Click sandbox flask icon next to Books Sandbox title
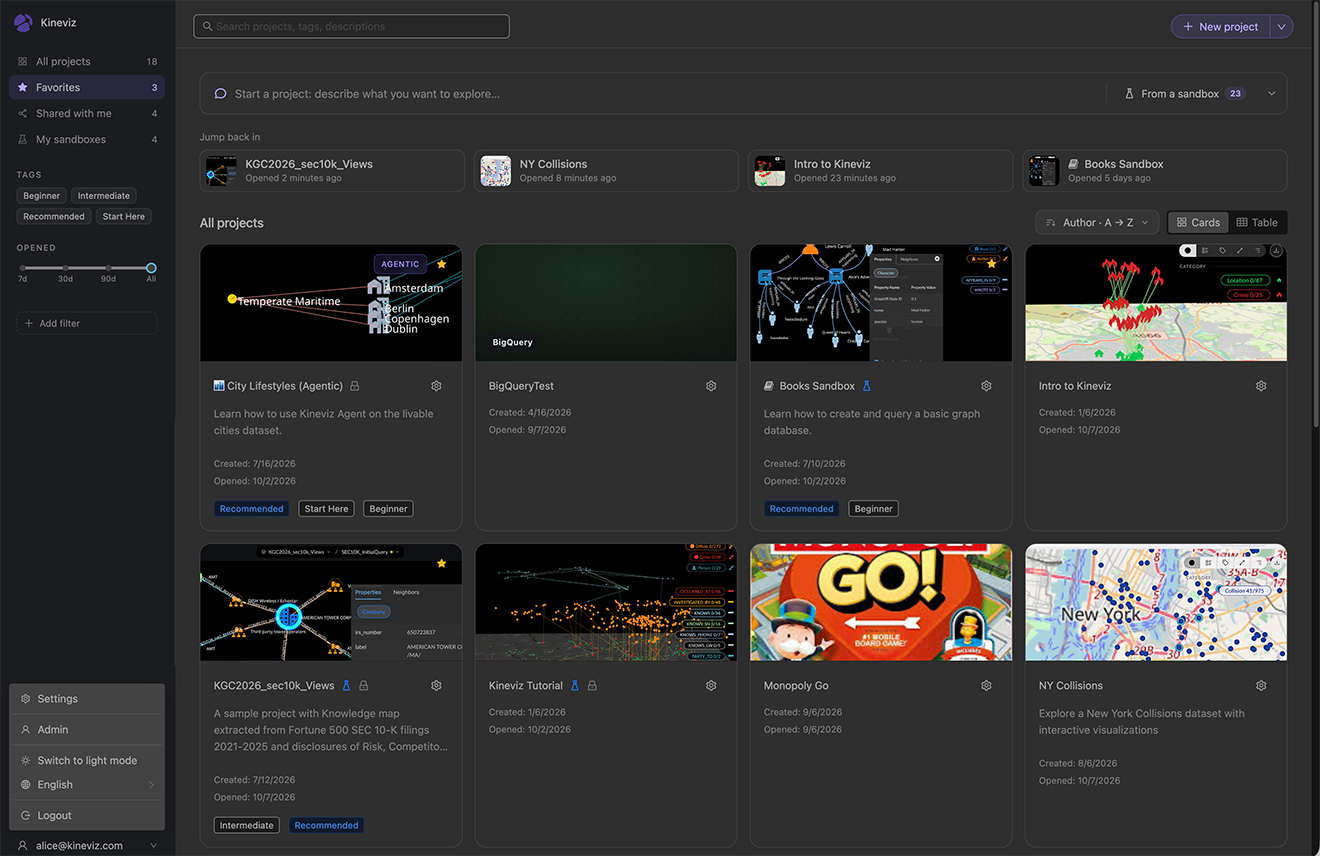Viewport: 1320px width, 856px height. tap(867, 386)
